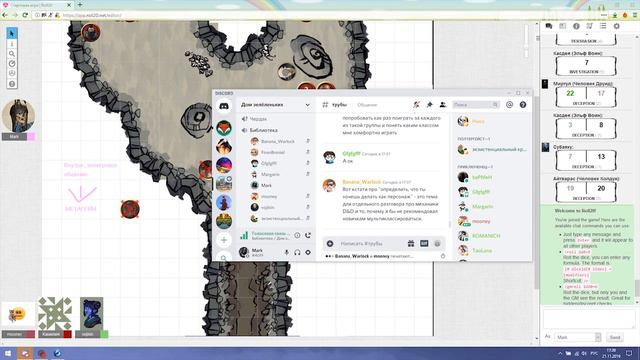The height and width of the screenshot is (360, 640).
Task: Open Discord mentions inbox
Action: coord(509,105)
